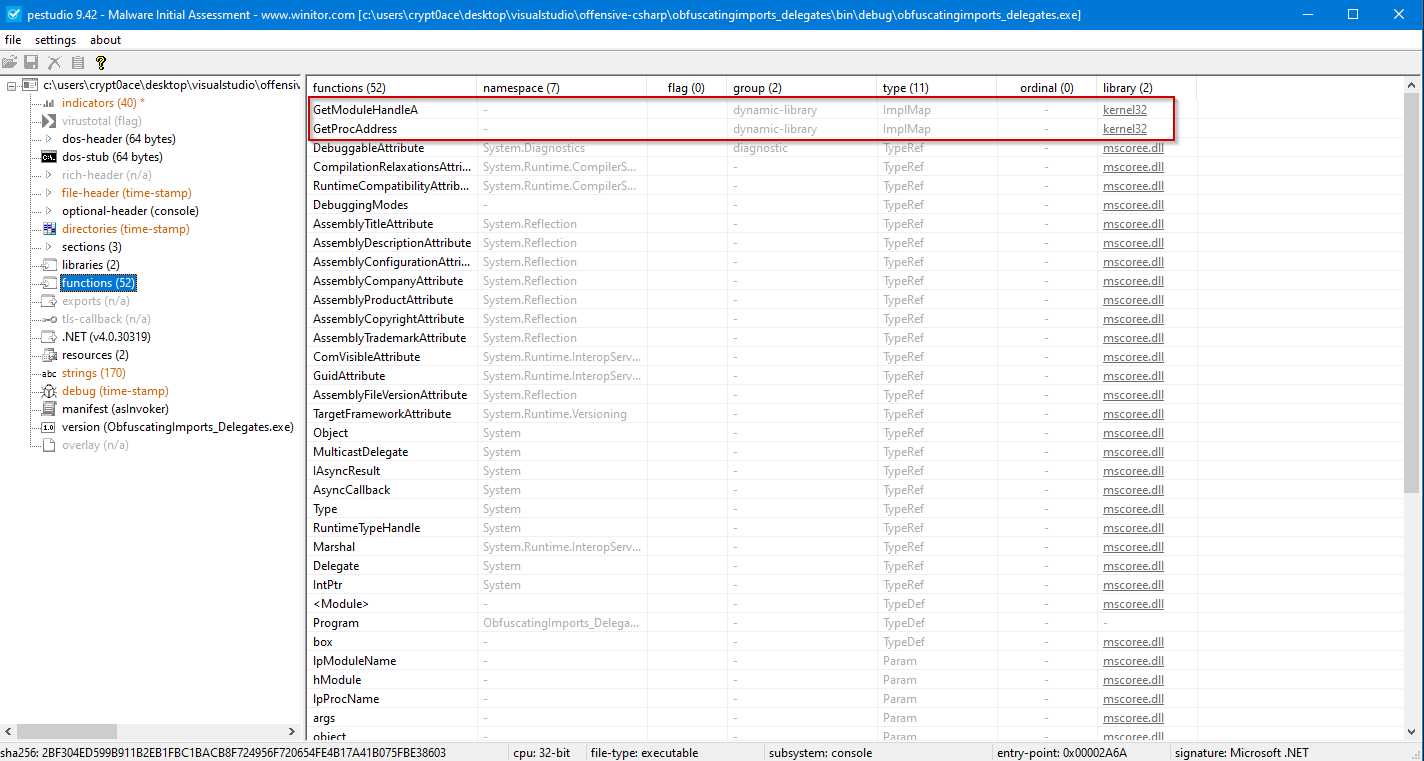Expand the sections (3) tree node
The width and height of the screenshot is (1424, 761).
pos(49,247)
